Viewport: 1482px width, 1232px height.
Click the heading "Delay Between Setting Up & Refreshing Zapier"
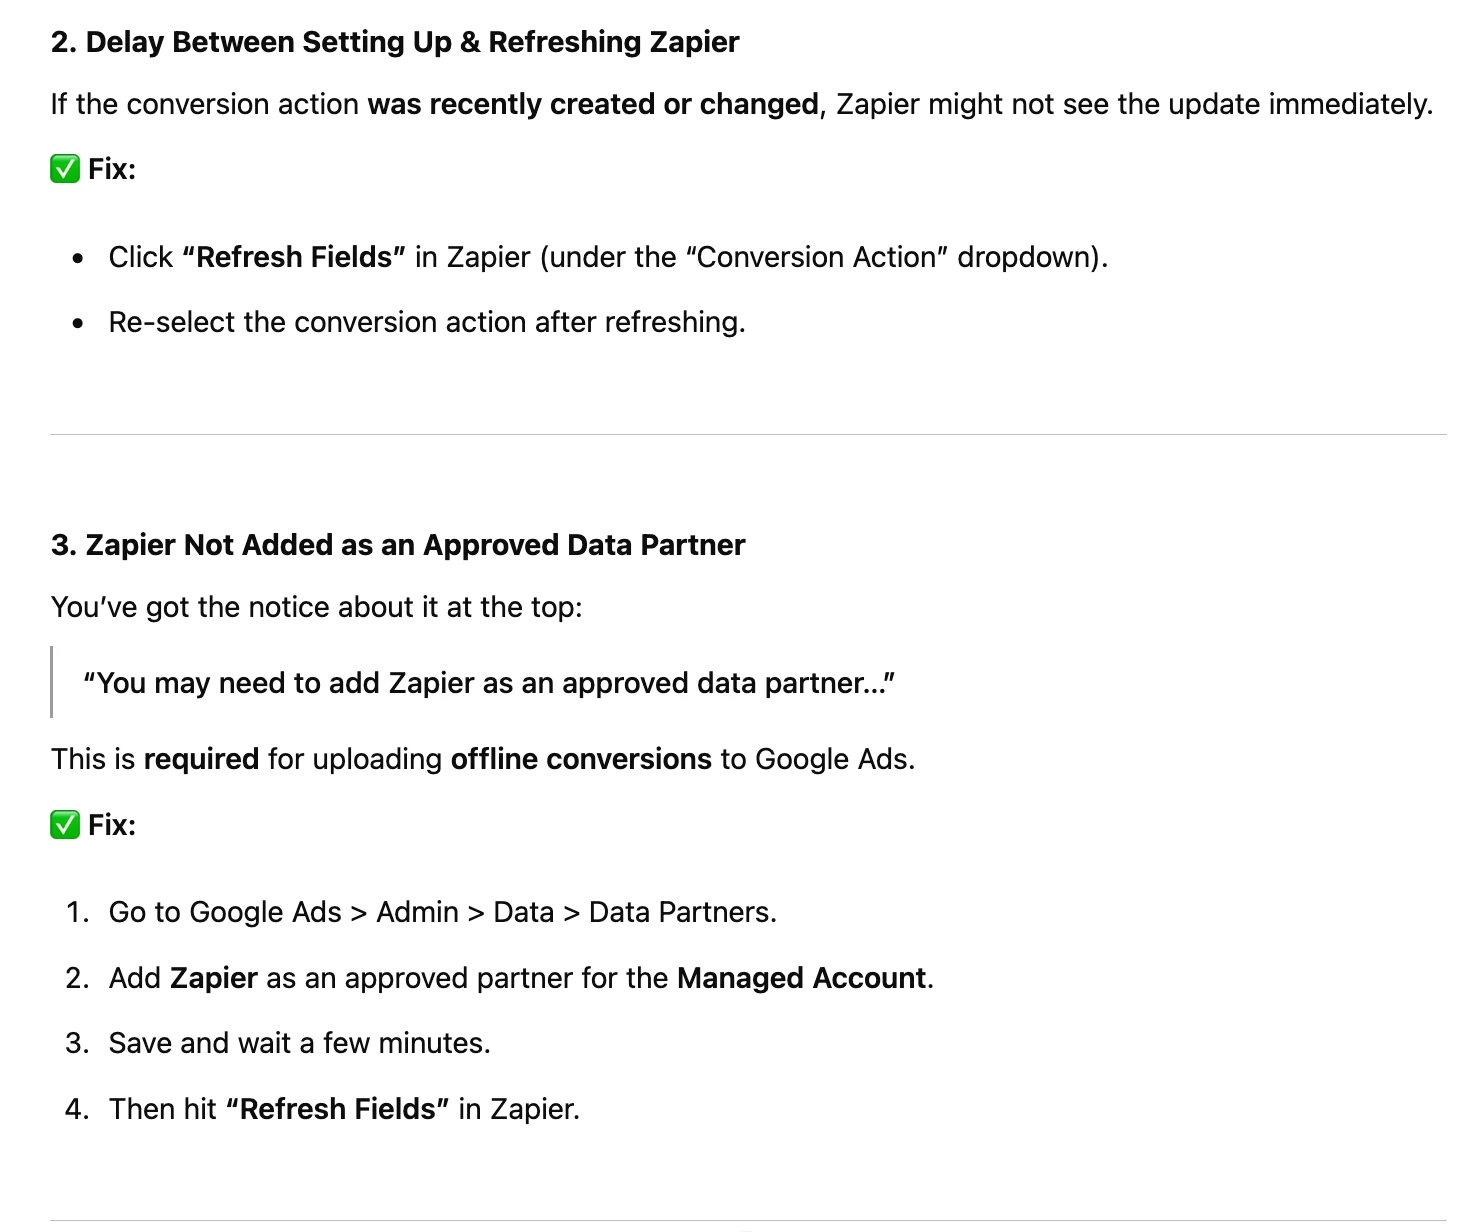413,42
